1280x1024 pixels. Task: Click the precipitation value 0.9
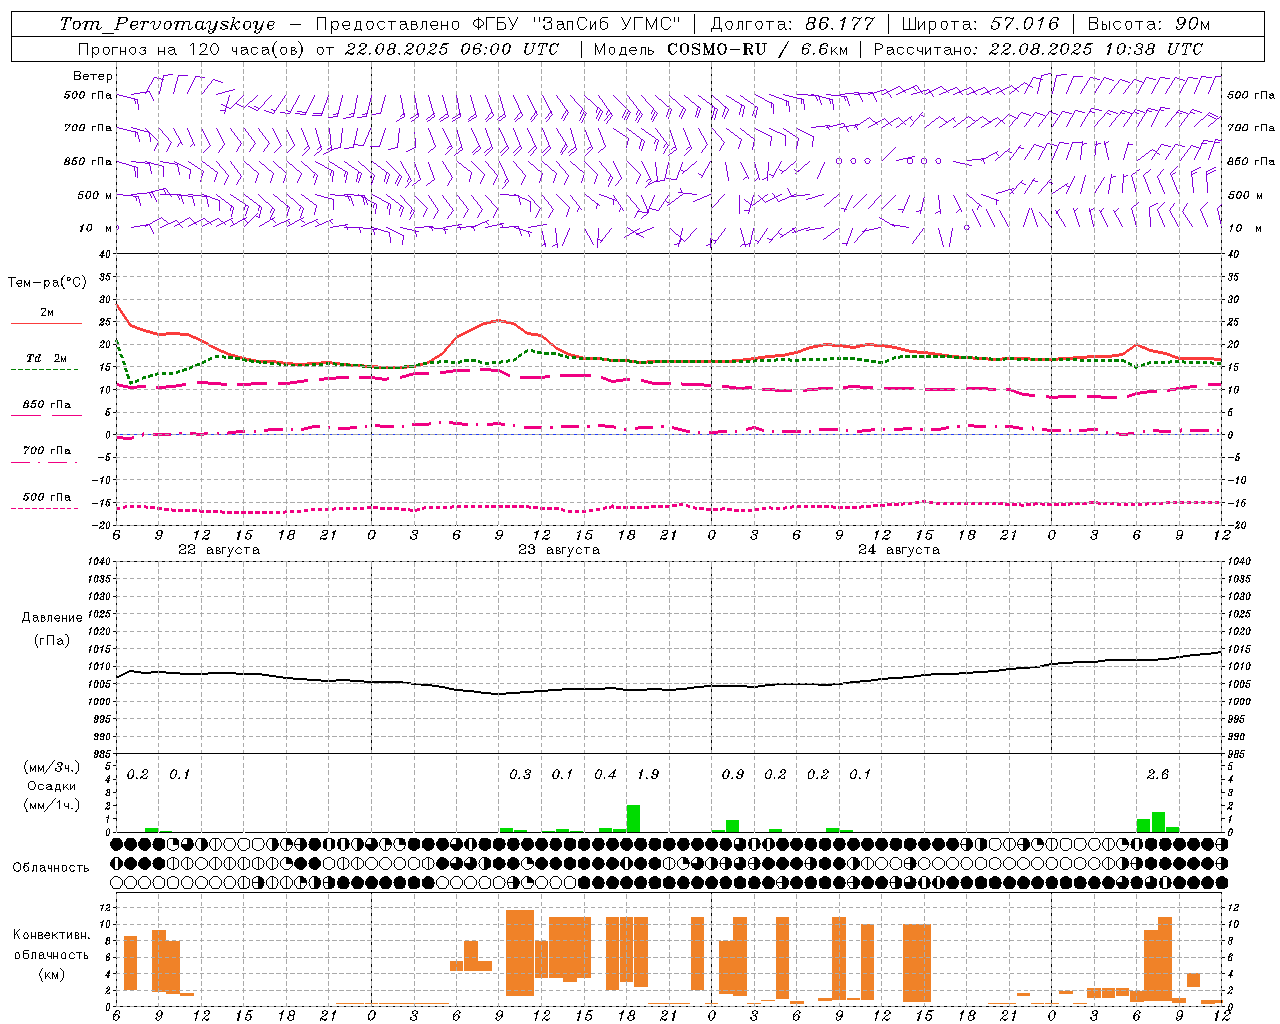click(733, 775)
